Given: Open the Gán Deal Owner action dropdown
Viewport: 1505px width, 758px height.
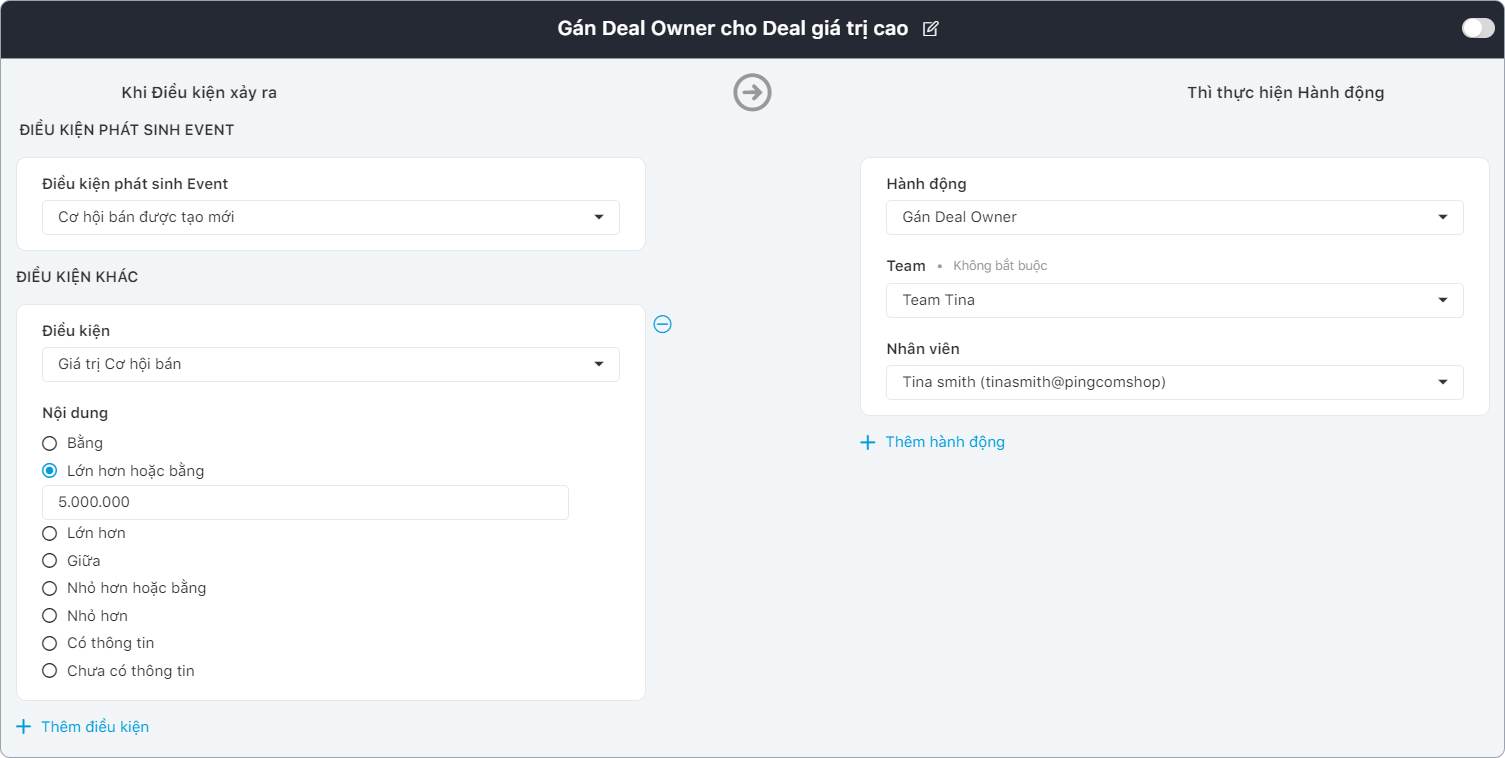Looking at the screenshot, I should [x=1175, y=217].
